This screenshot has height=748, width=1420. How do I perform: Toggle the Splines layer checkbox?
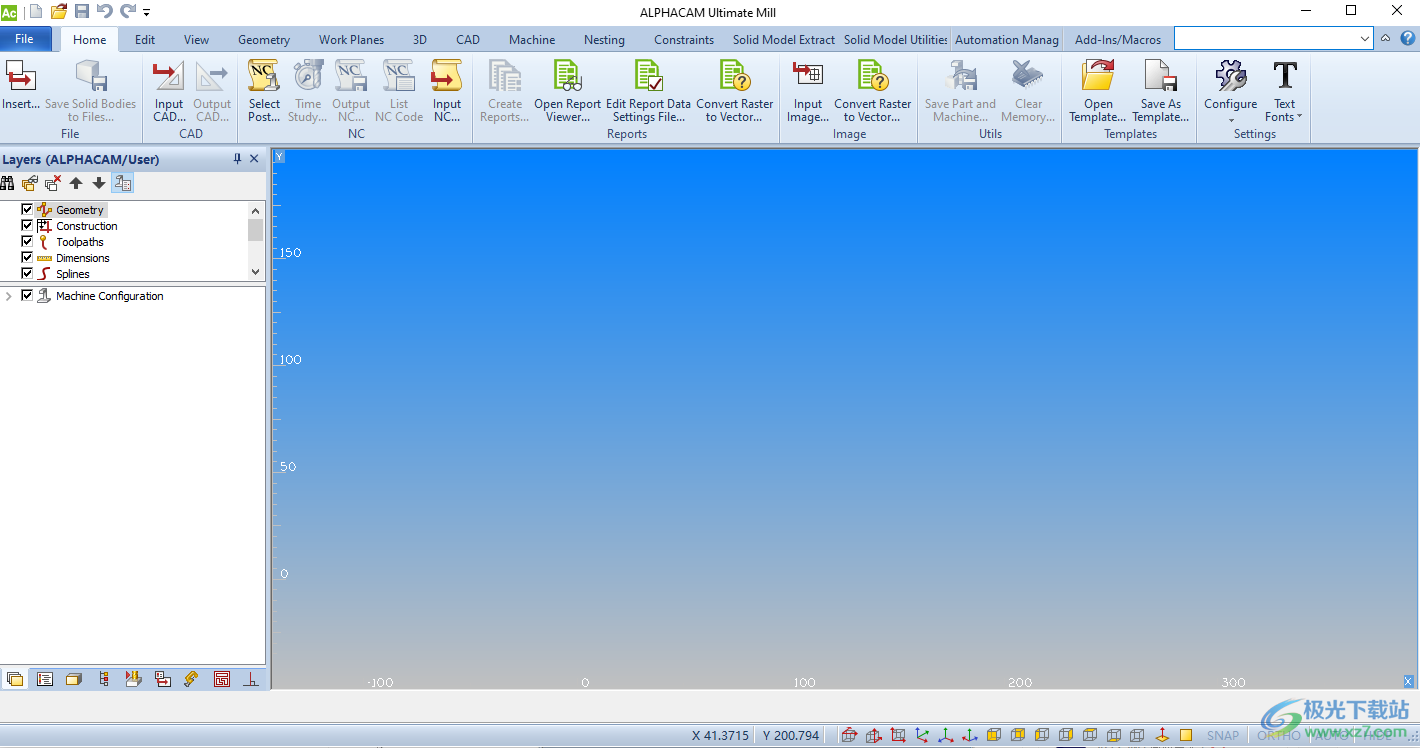[27, 274]
